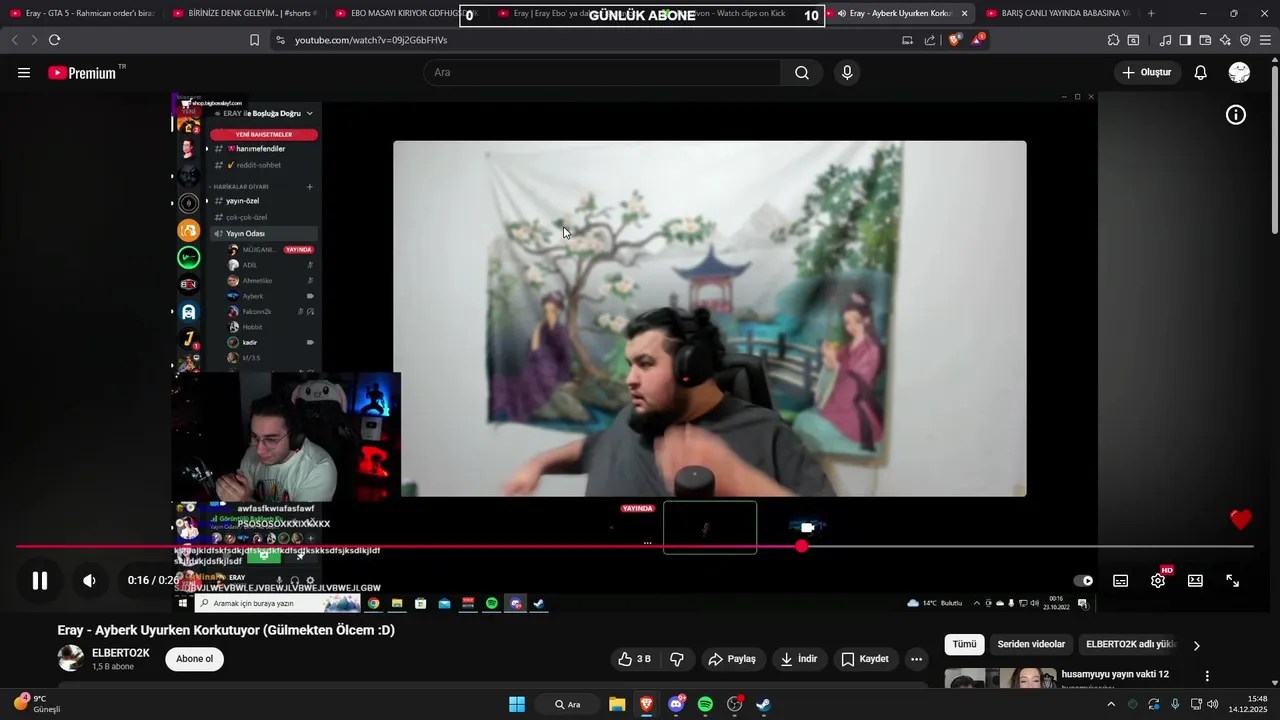The width and height of the screenshot is (1280, 720).
Task: Open options for husamyuyu suggested video
Action: coord(1207,676)
